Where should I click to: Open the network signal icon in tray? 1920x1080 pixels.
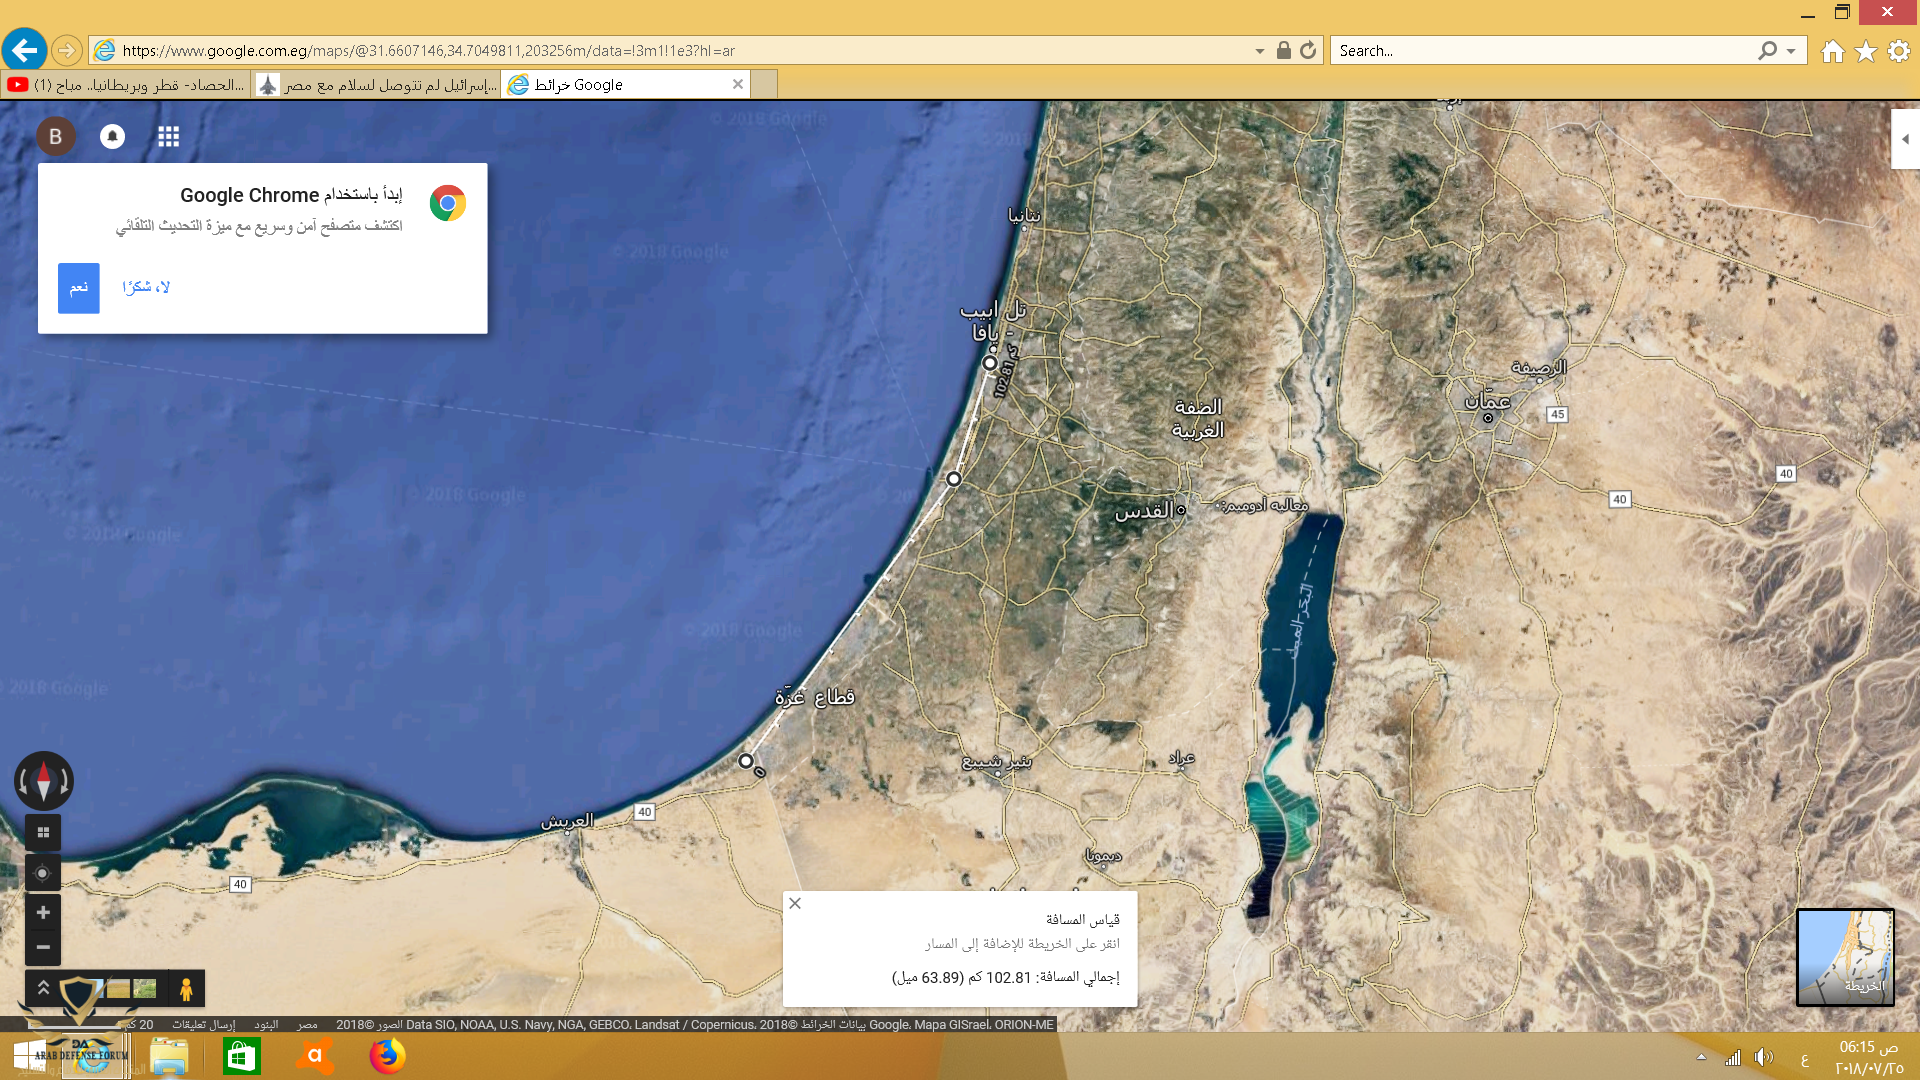click(x=1733, y=1057)
